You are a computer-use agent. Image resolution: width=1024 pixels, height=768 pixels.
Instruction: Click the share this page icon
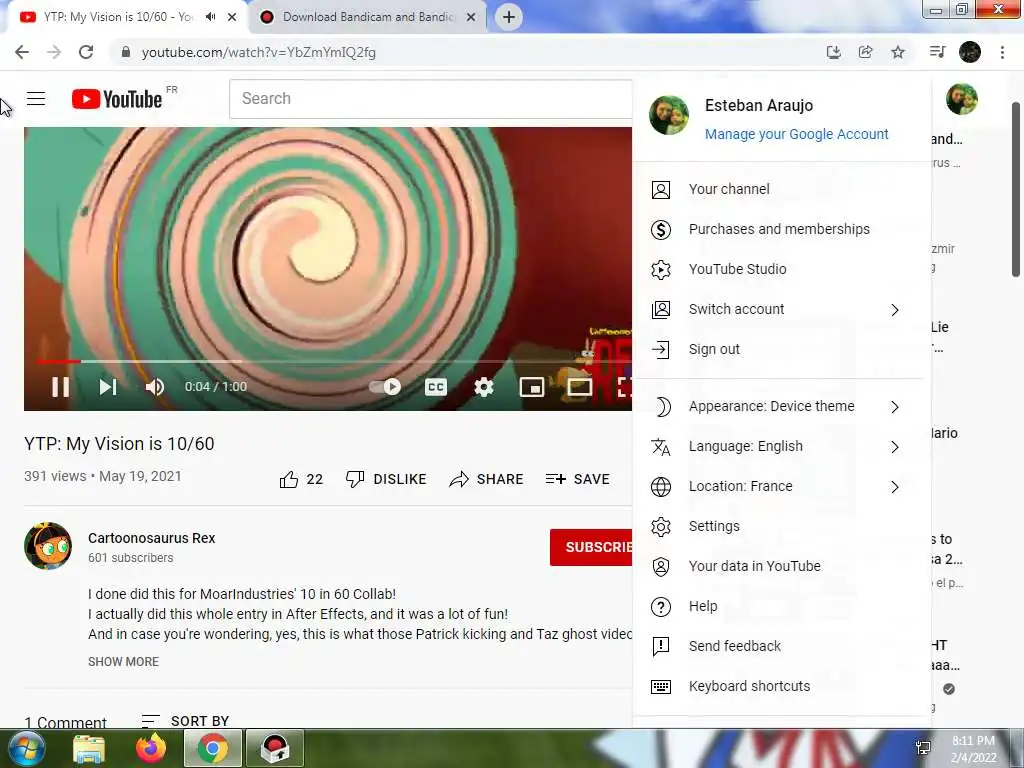coord(865,52)
